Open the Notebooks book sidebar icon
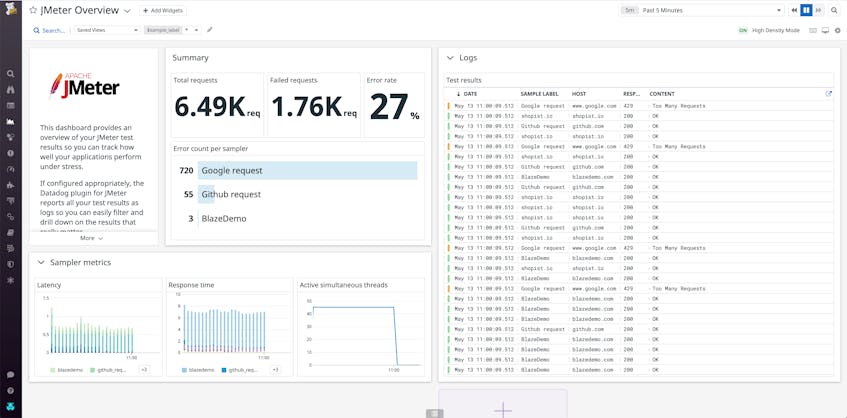Viewport: 847px width, 418px height. 11,233
